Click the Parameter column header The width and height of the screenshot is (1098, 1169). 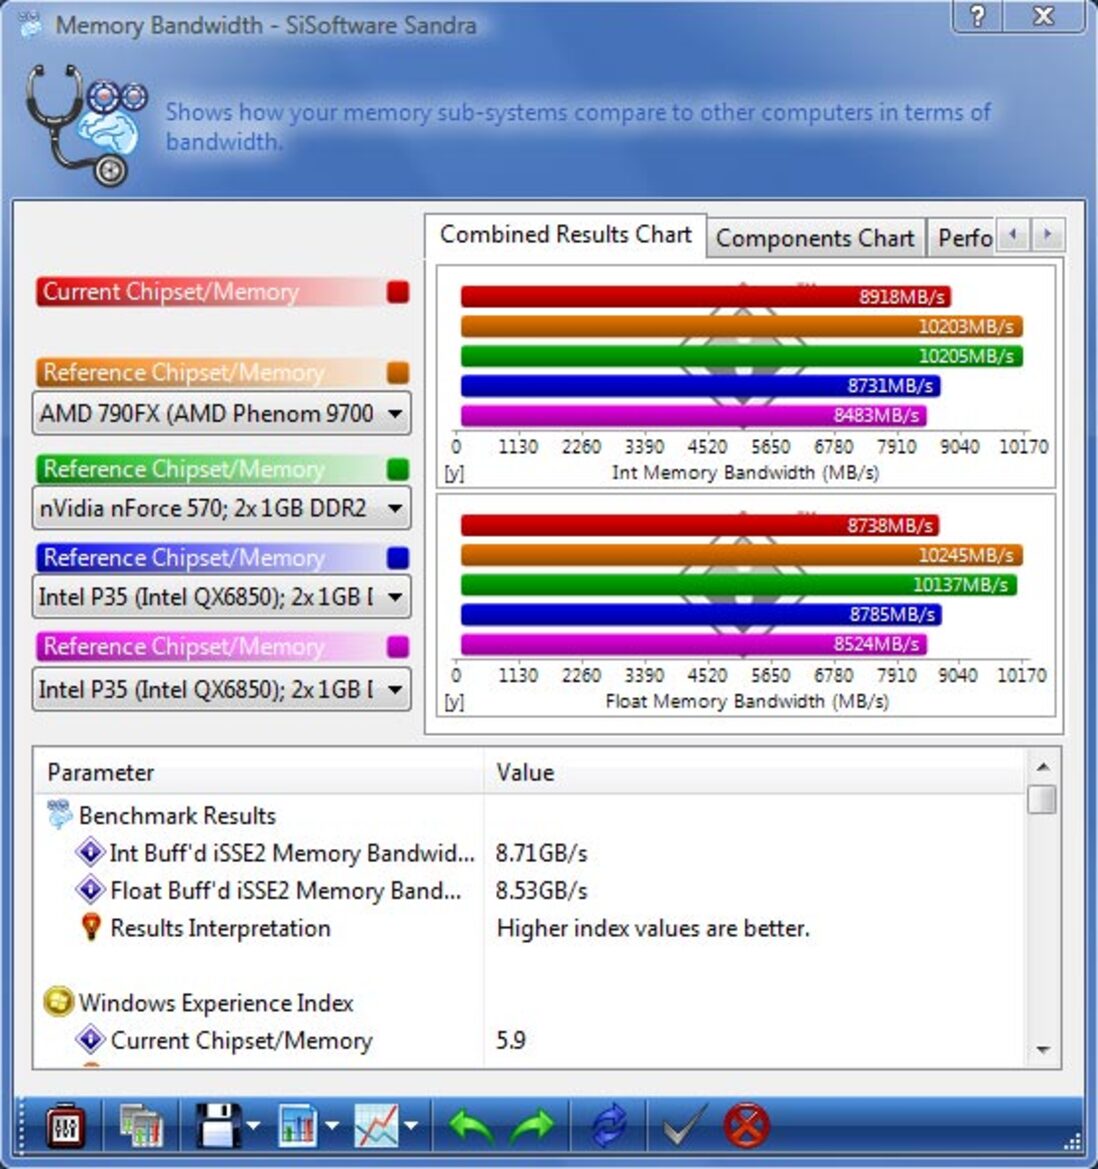pyautogui.click(x=259, y=772)
